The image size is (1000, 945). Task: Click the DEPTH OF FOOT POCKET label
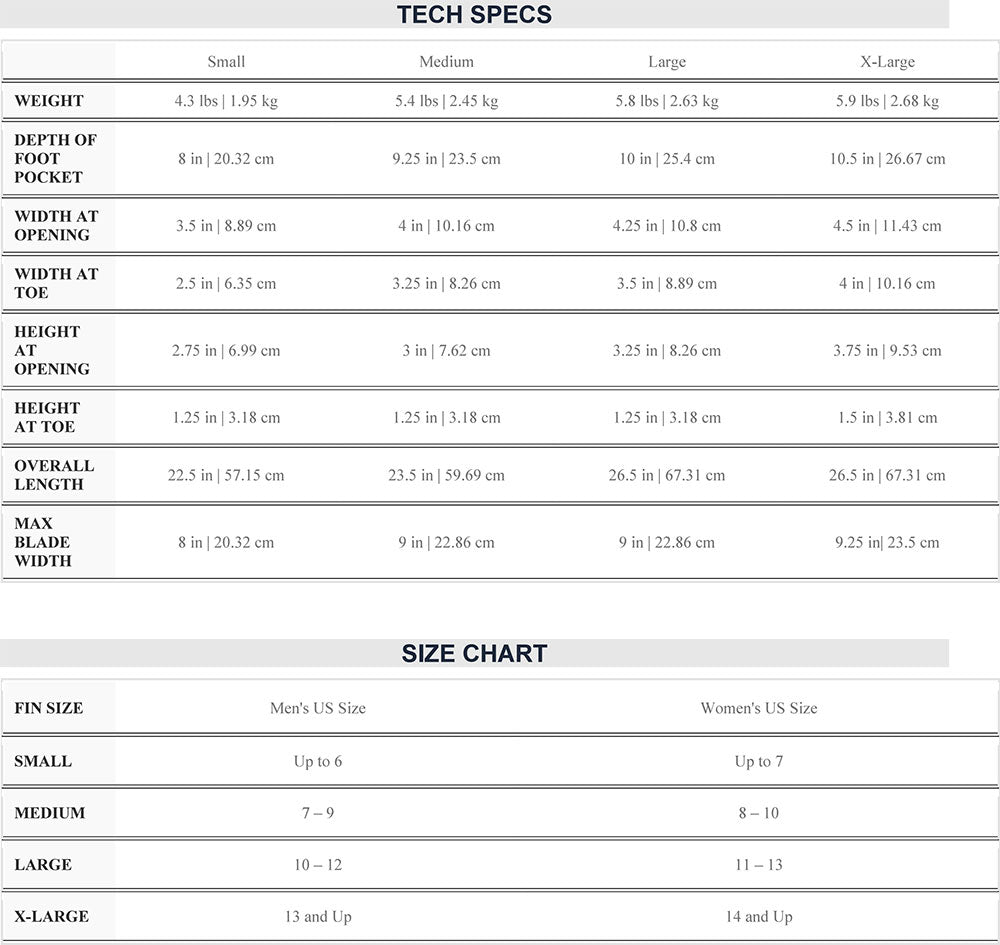[55, 158]
